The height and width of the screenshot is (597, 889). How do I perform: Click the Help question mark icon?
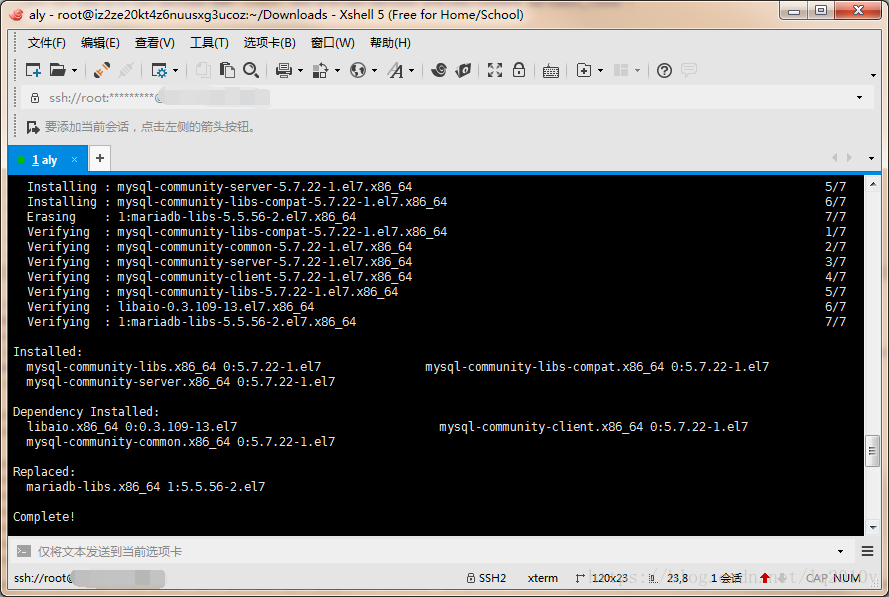click(664, 70)
